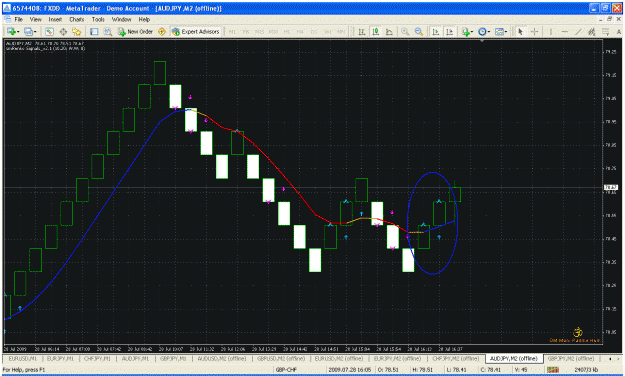625x376 pixels.
Task: Toggle the Expert Advisors button
Action: [196, 31]
